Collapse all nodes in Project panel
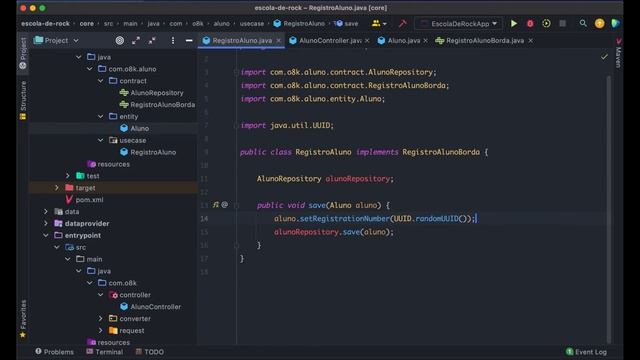The width and height of the screenshot is (640, 360). pos(152,40)
